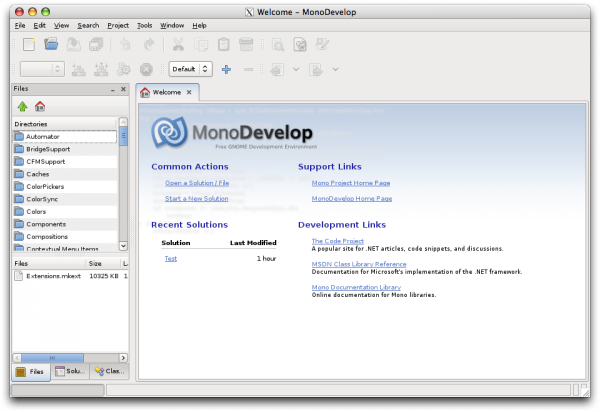Click the navigate back icon
This screenshot has height=412, width=600.
point(277,70)
